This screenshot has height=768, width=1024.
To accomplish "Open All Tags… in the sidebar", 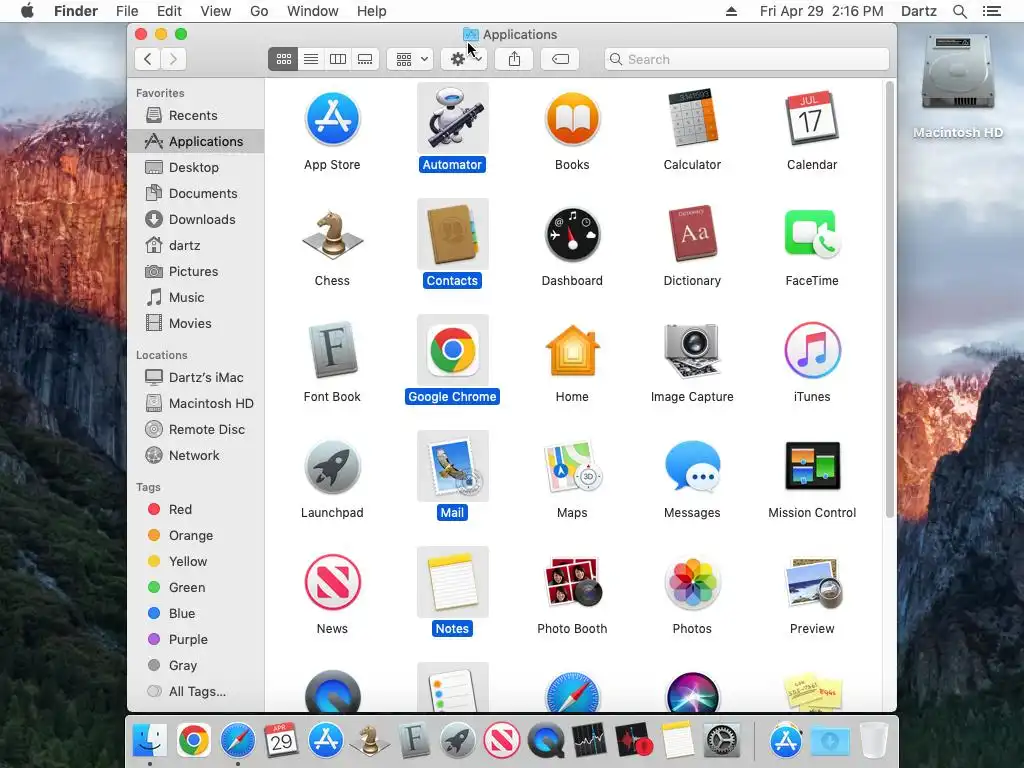I will [x=196, y=691].
